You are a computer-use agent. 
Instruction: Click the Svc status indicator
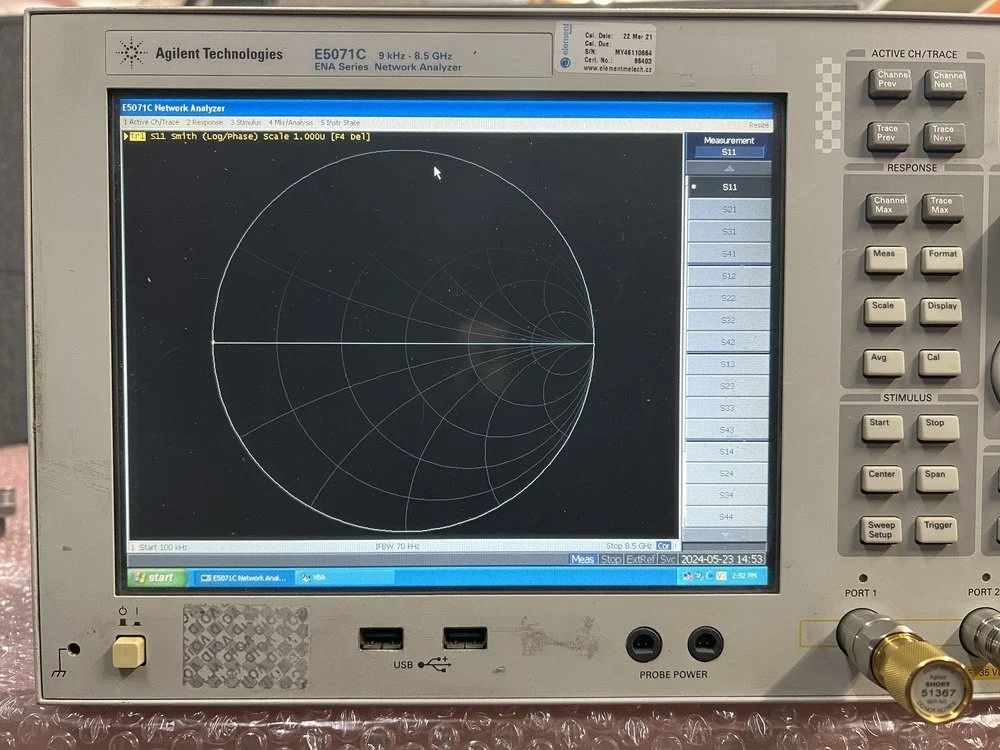click(x=667, y=559)
